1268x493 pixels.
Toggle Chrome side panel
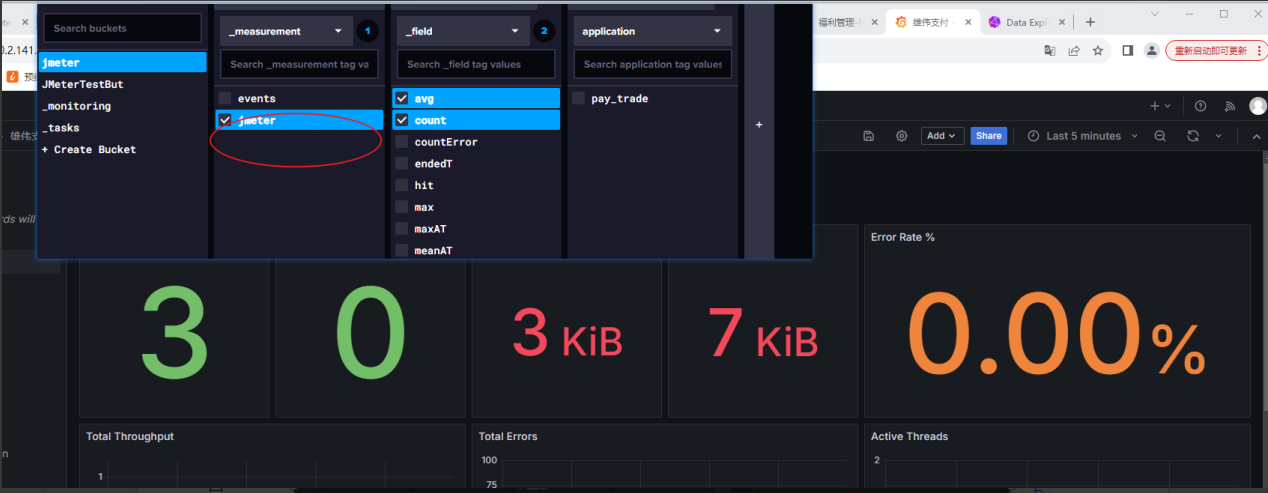pyautogui.click(x=1127, y=50)
